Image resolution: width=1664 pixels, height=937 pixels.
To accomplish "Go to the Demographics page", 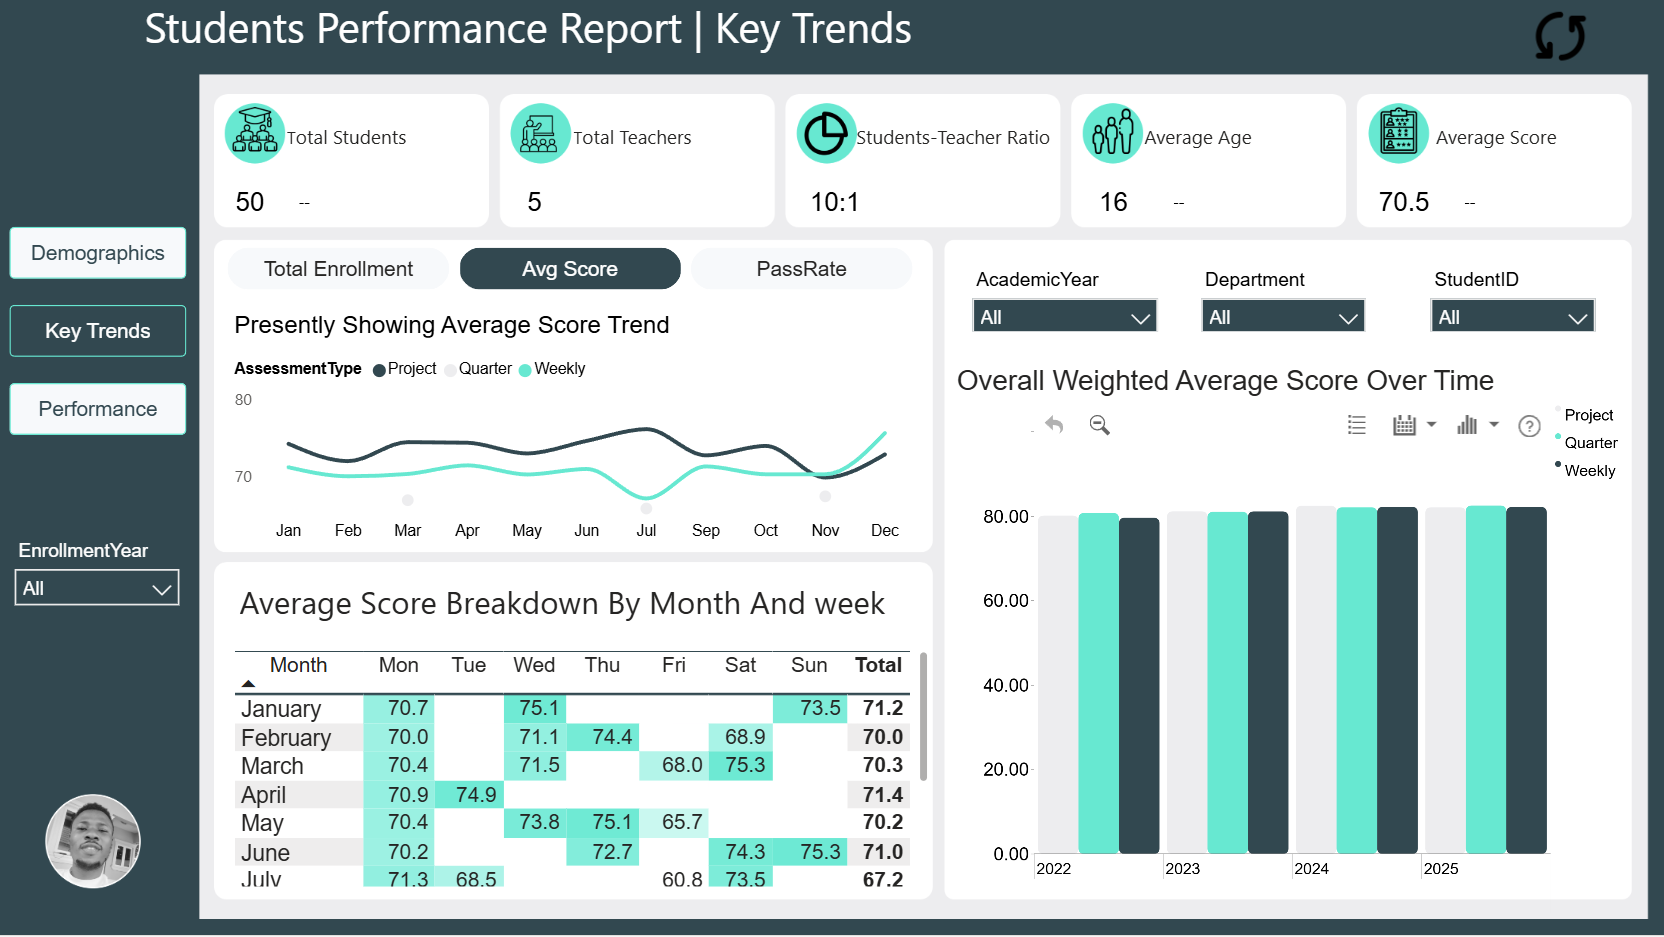I will click(98, 253).
